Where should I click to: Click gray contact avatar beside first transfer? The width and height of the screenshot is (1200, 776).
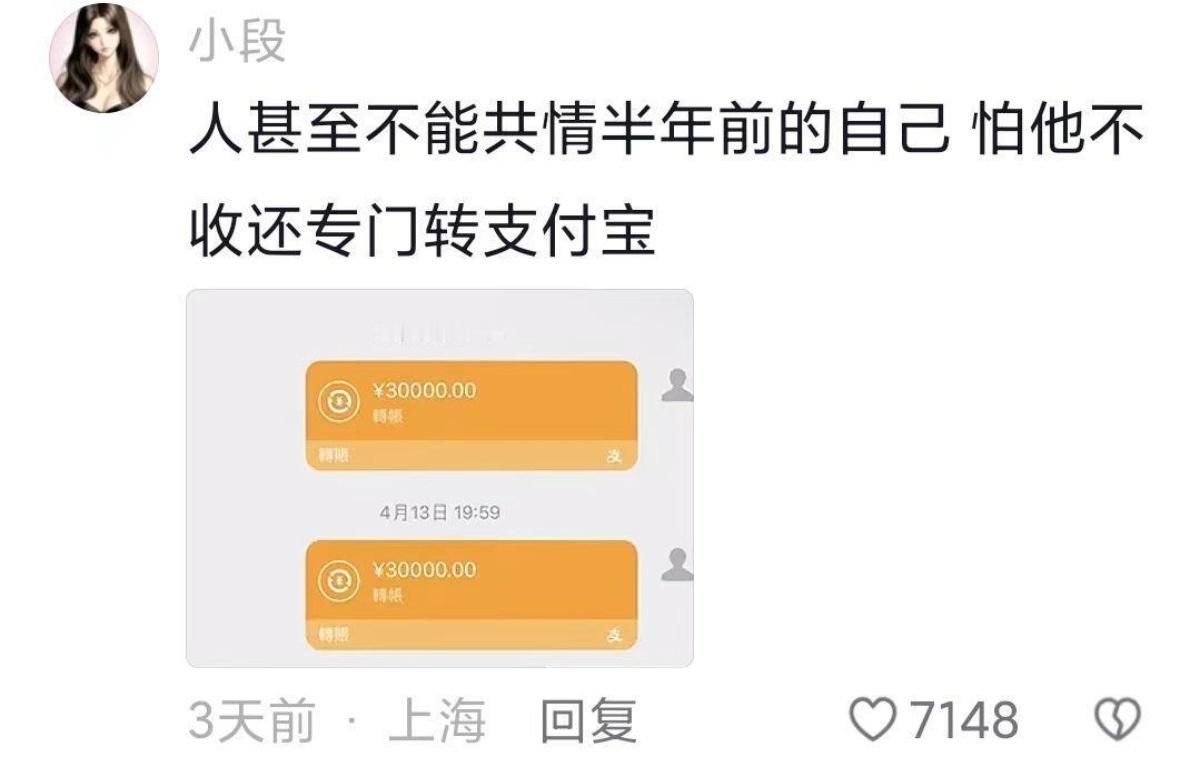677,385
